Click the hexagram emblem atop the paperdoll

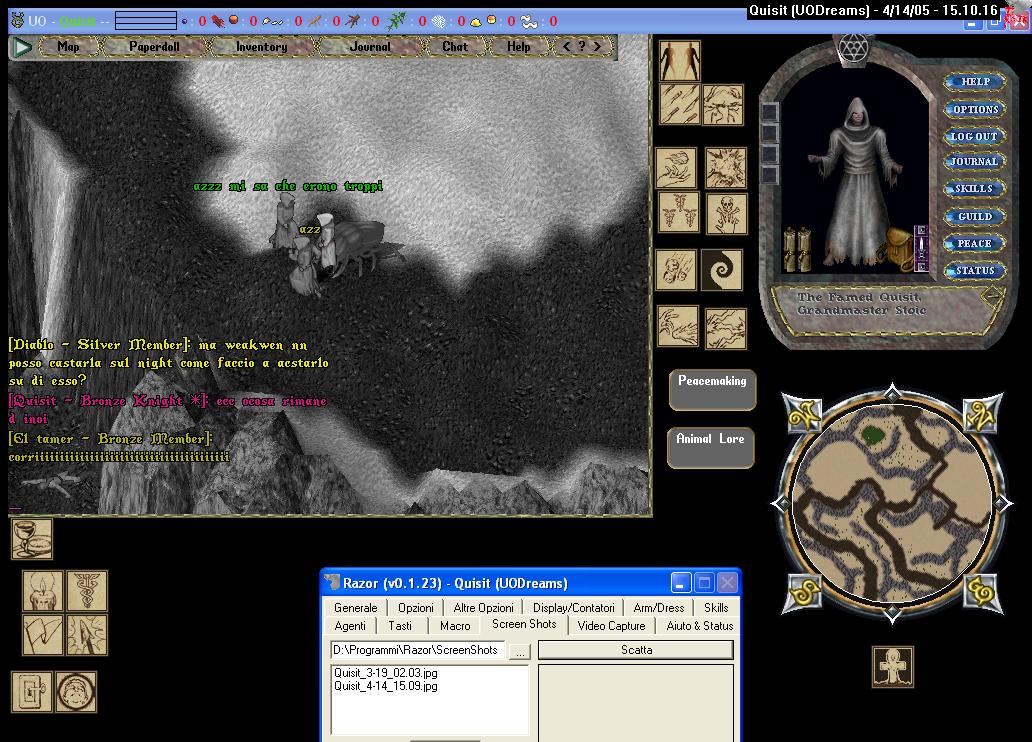[854, 48]
